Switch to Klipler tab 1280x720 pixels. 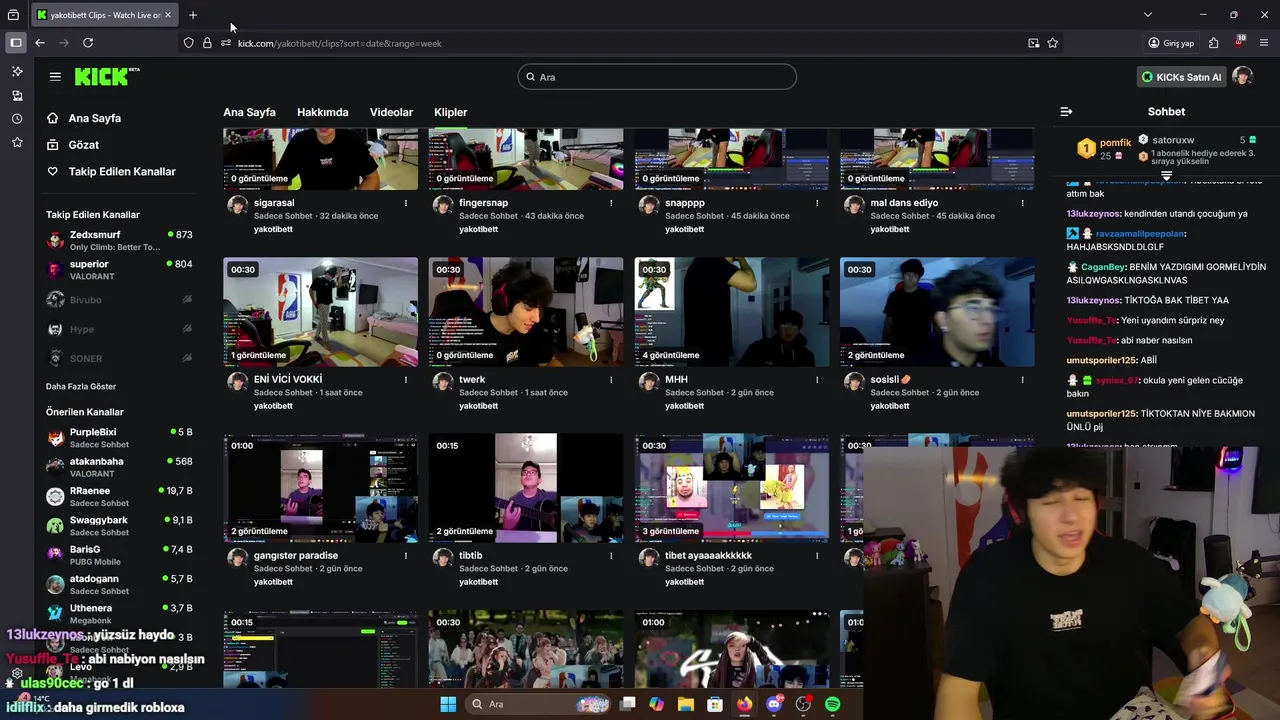[450, 112]
